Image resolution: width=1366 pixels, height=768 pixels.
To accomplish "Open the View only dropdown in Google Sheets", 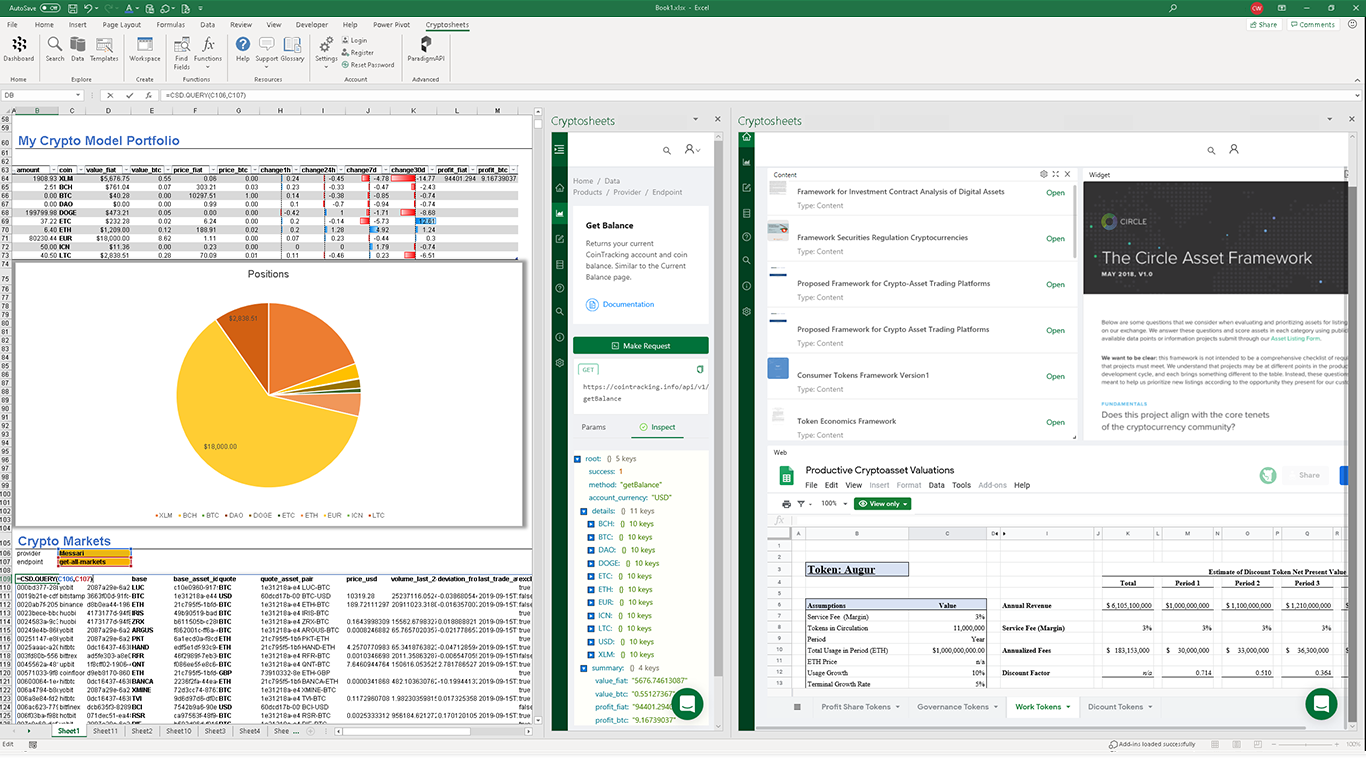I will tap(882, 504).
